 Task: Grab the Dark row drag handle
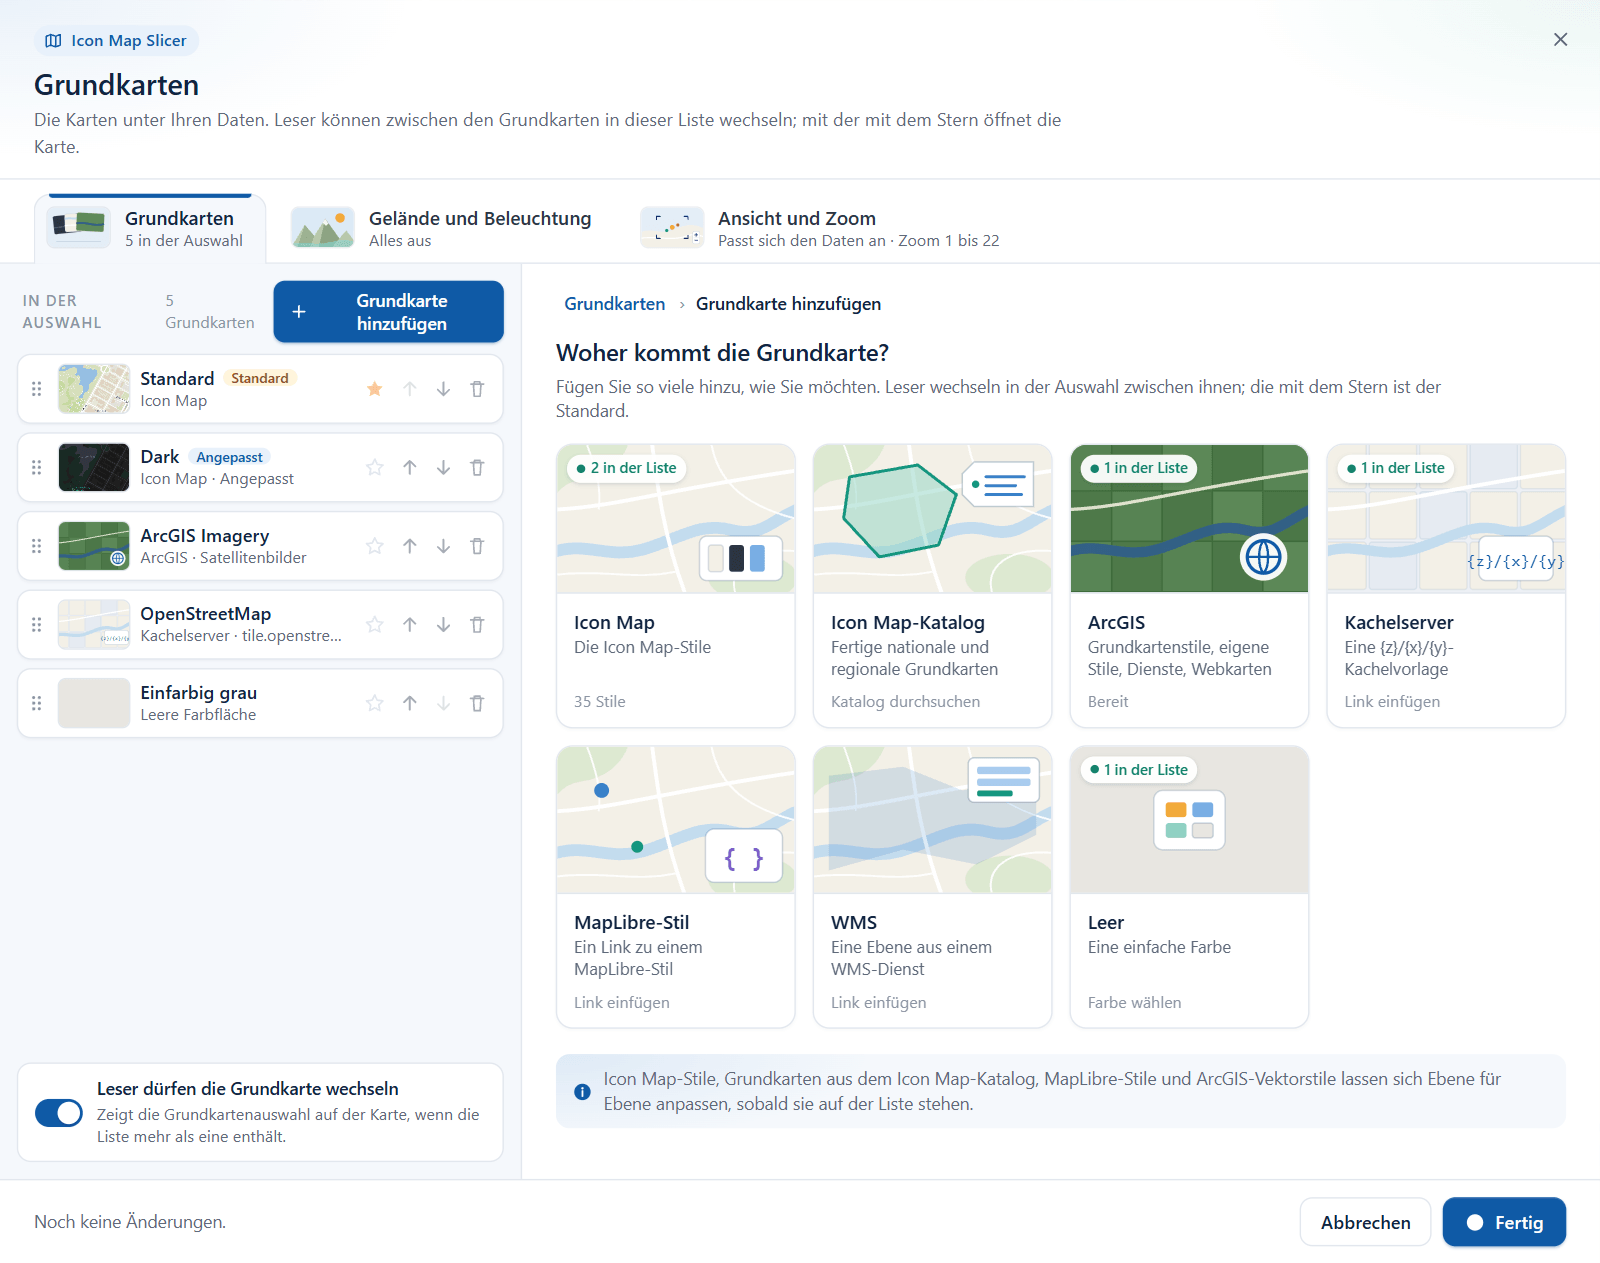pyautogui.click(x=37, y=467)
